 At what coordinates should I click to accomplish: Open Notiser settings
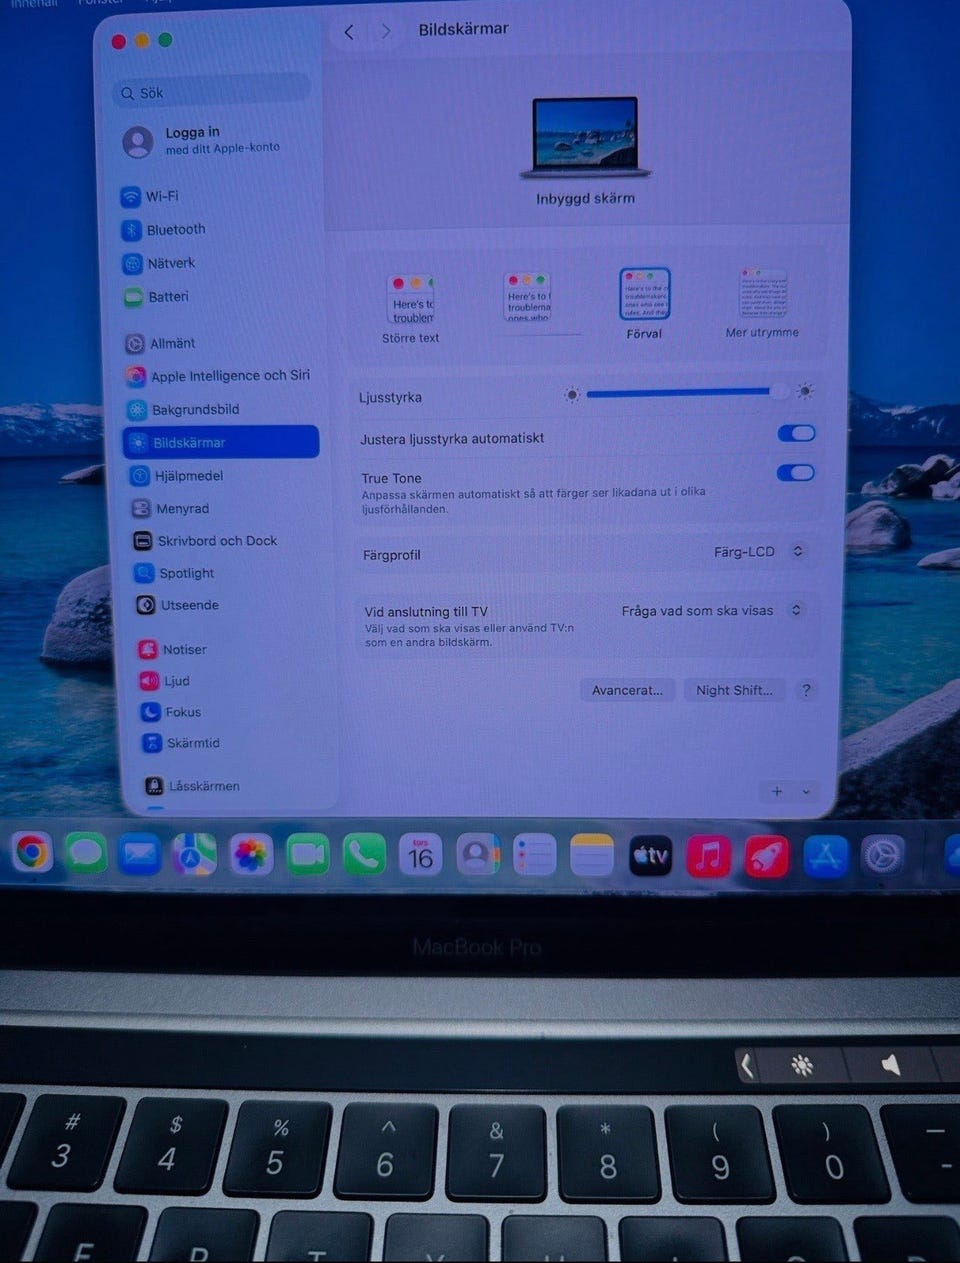(173, 649)
